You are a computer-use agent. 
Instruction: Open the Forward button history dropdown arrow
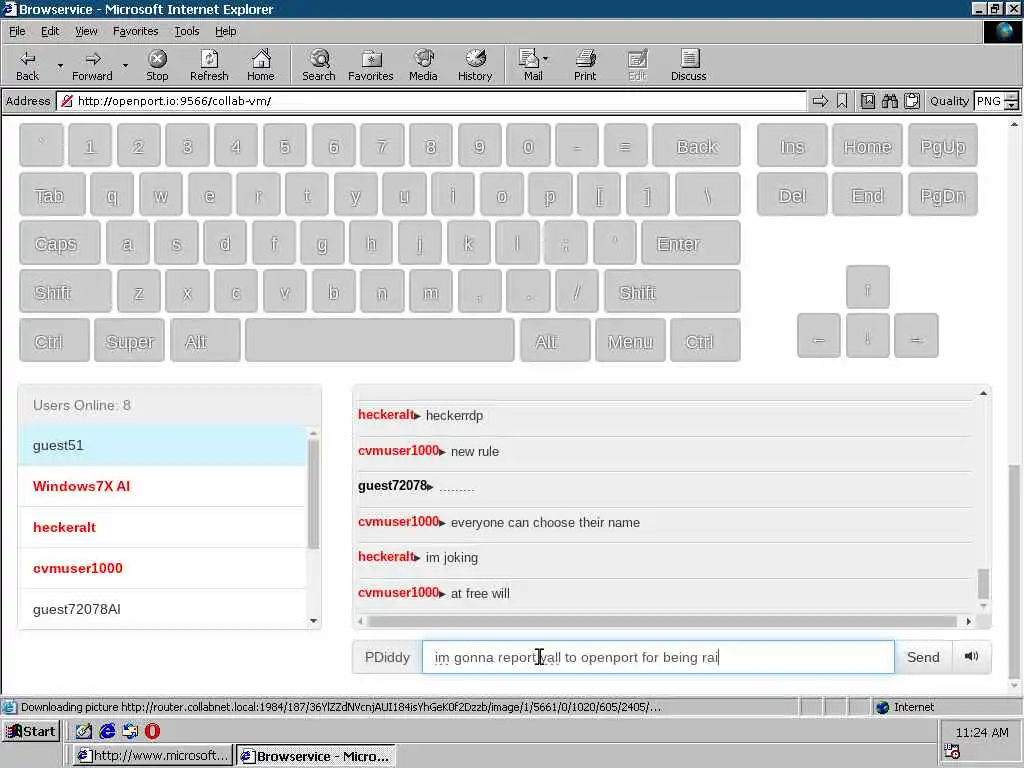coord(125,65)
